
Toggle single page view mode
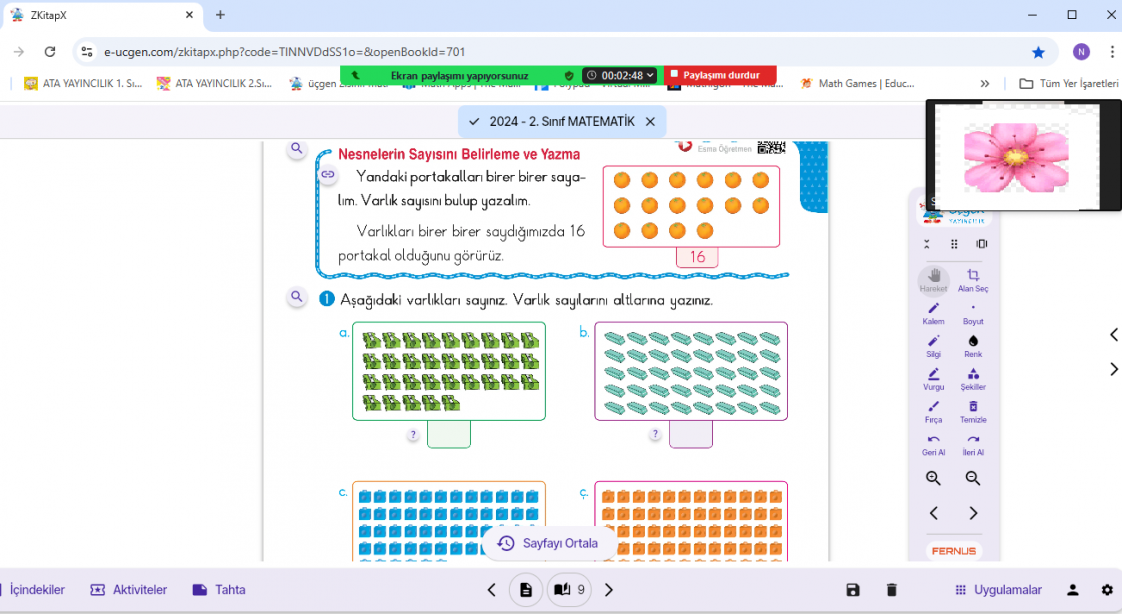tap(526, 590)
